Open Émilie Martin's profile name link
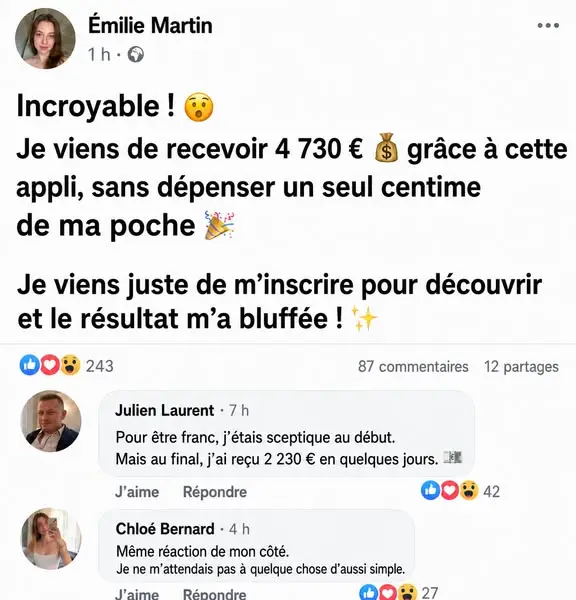 (150, 26)
